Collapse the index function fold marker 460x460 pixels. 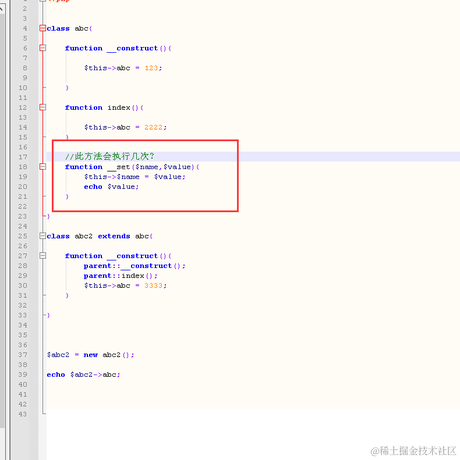pyautogui.click(x=42, y=107)
